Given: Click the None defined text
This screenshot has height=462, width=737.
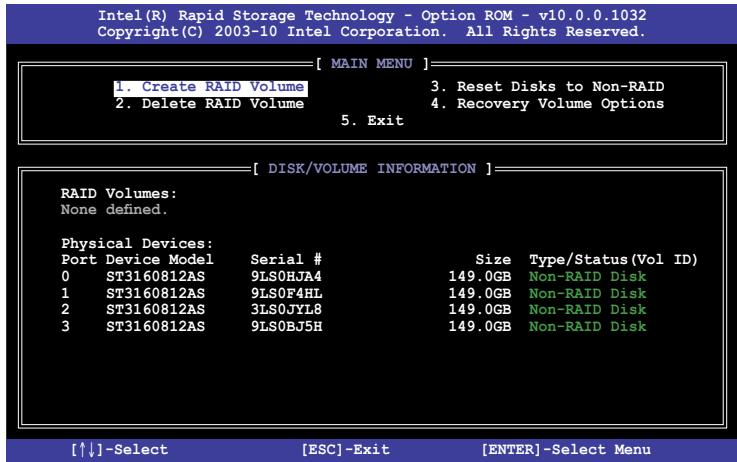Looking at the screenshot, I should tap(114, 210).
